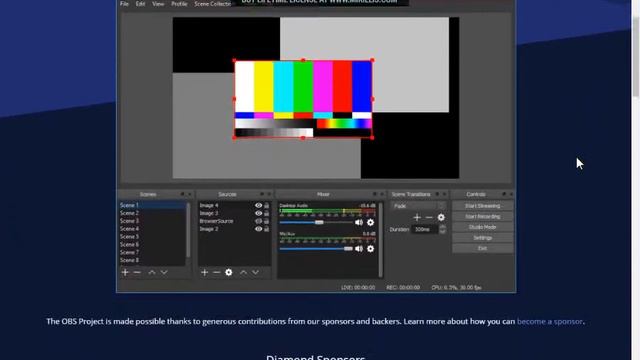Screen dimensions: 640x360
Task: Open source properties gear in Sources panel
Action: (229, 272)
